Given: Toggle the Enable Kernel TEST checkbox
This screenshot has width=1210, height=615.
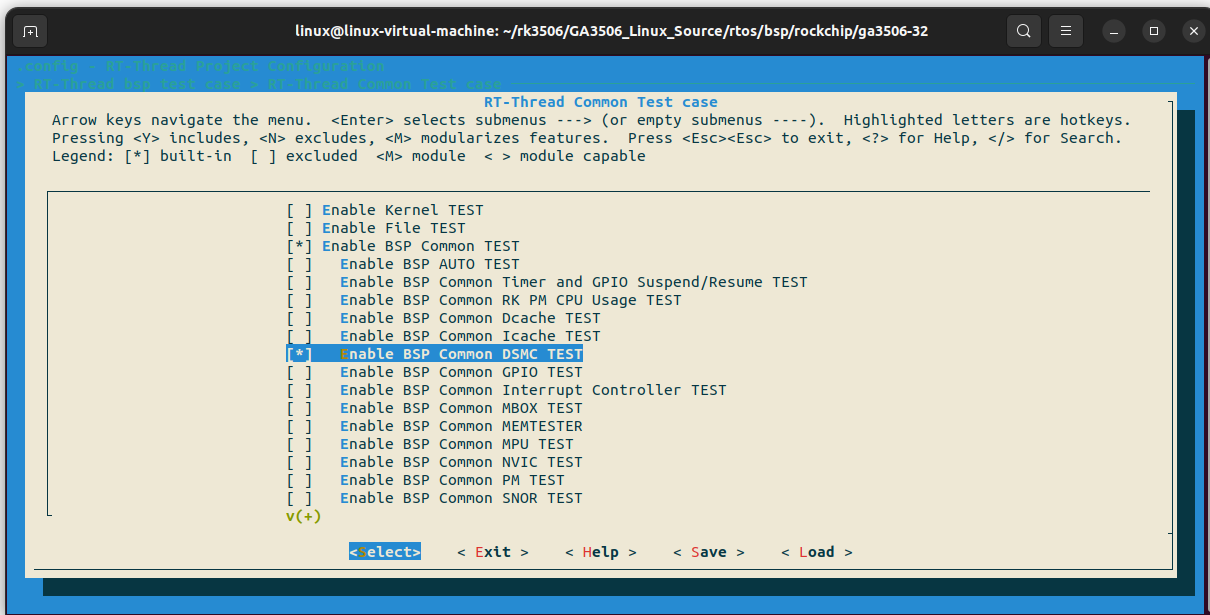Looking at the screenshot, I should pos(299,210).
